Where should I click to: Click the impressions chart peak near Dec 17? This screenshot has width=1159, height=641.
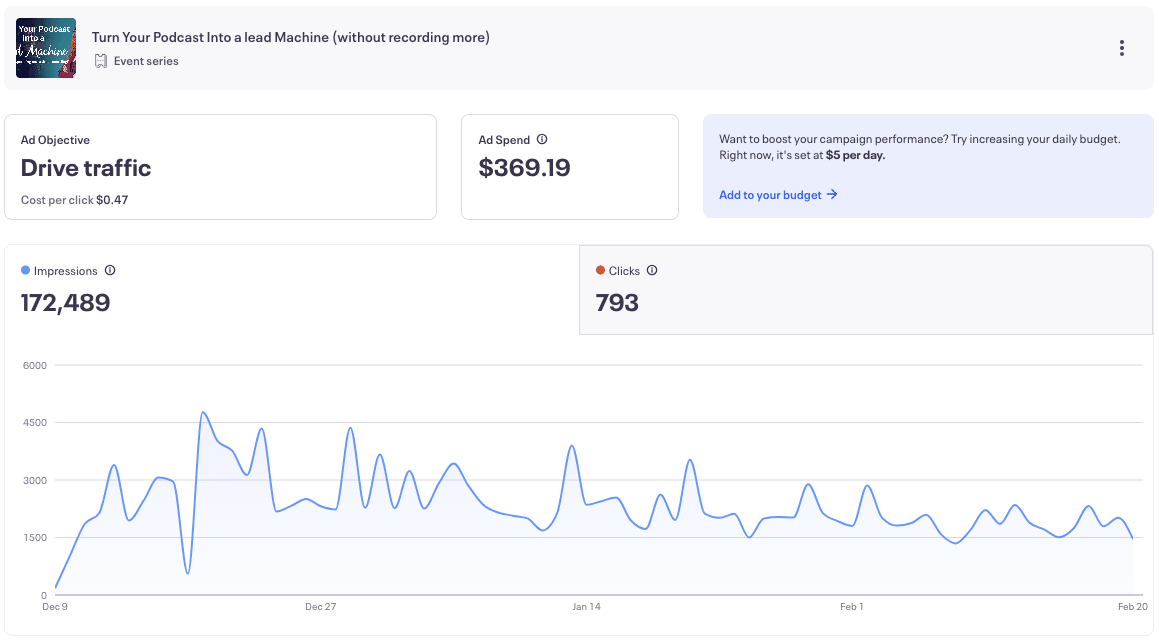tap(204, 412)
